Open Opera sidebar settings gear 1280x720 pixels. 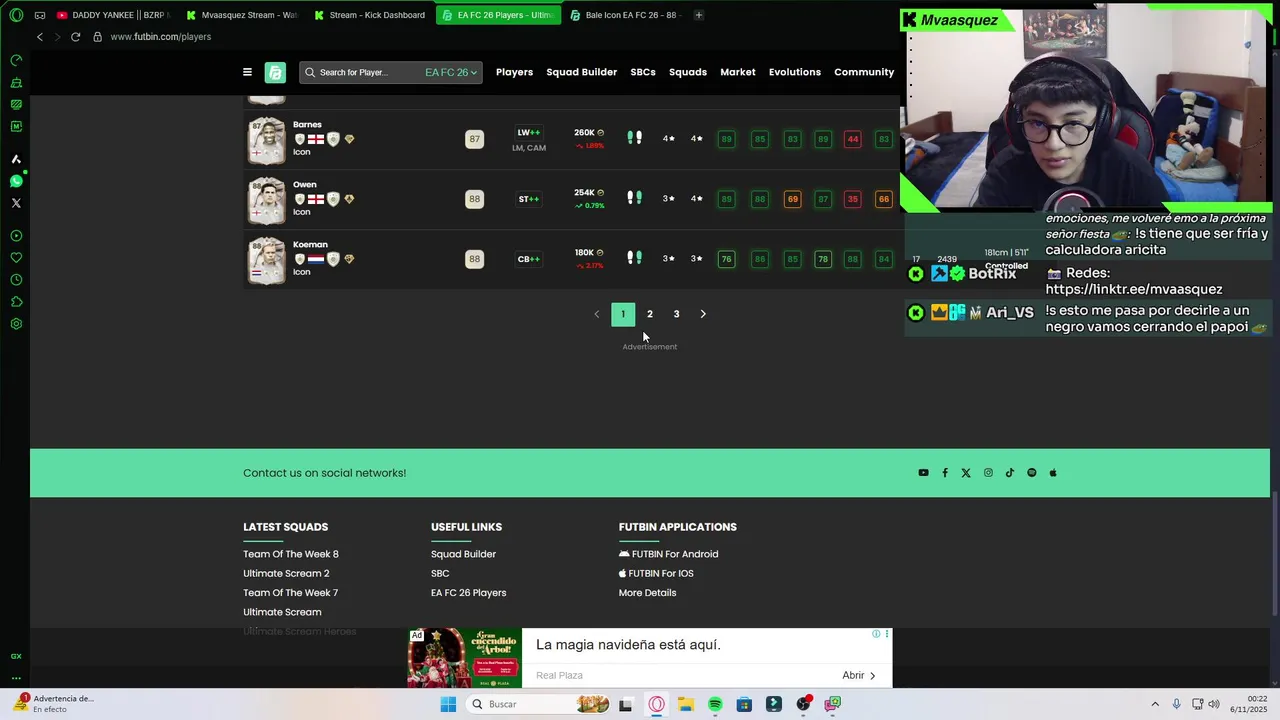pos(16,324)
